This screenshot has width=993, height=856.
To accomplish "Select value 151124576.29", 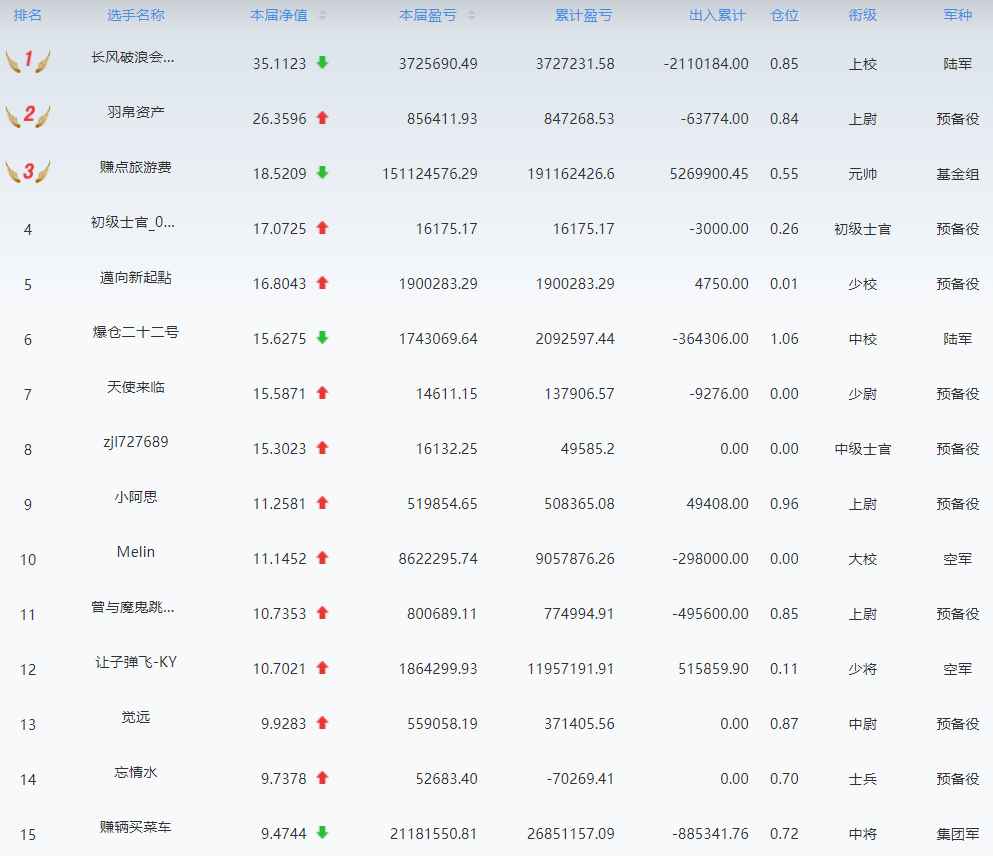I will (x=429, y=174).
